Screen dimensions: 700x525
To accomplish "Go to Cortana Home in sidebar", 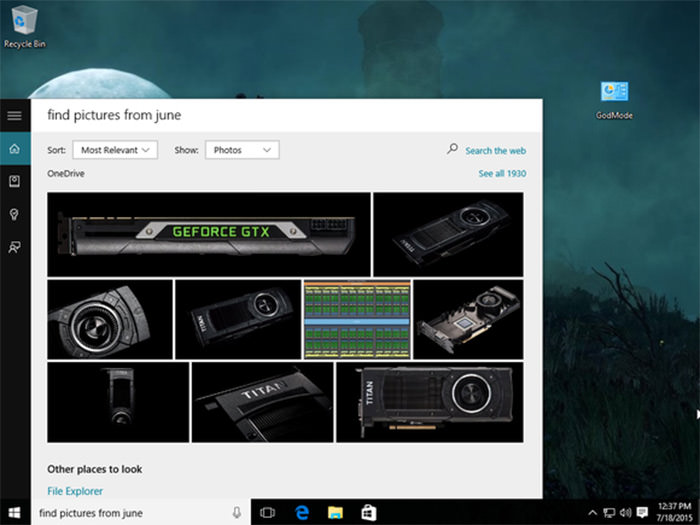I will pos(14,149).
